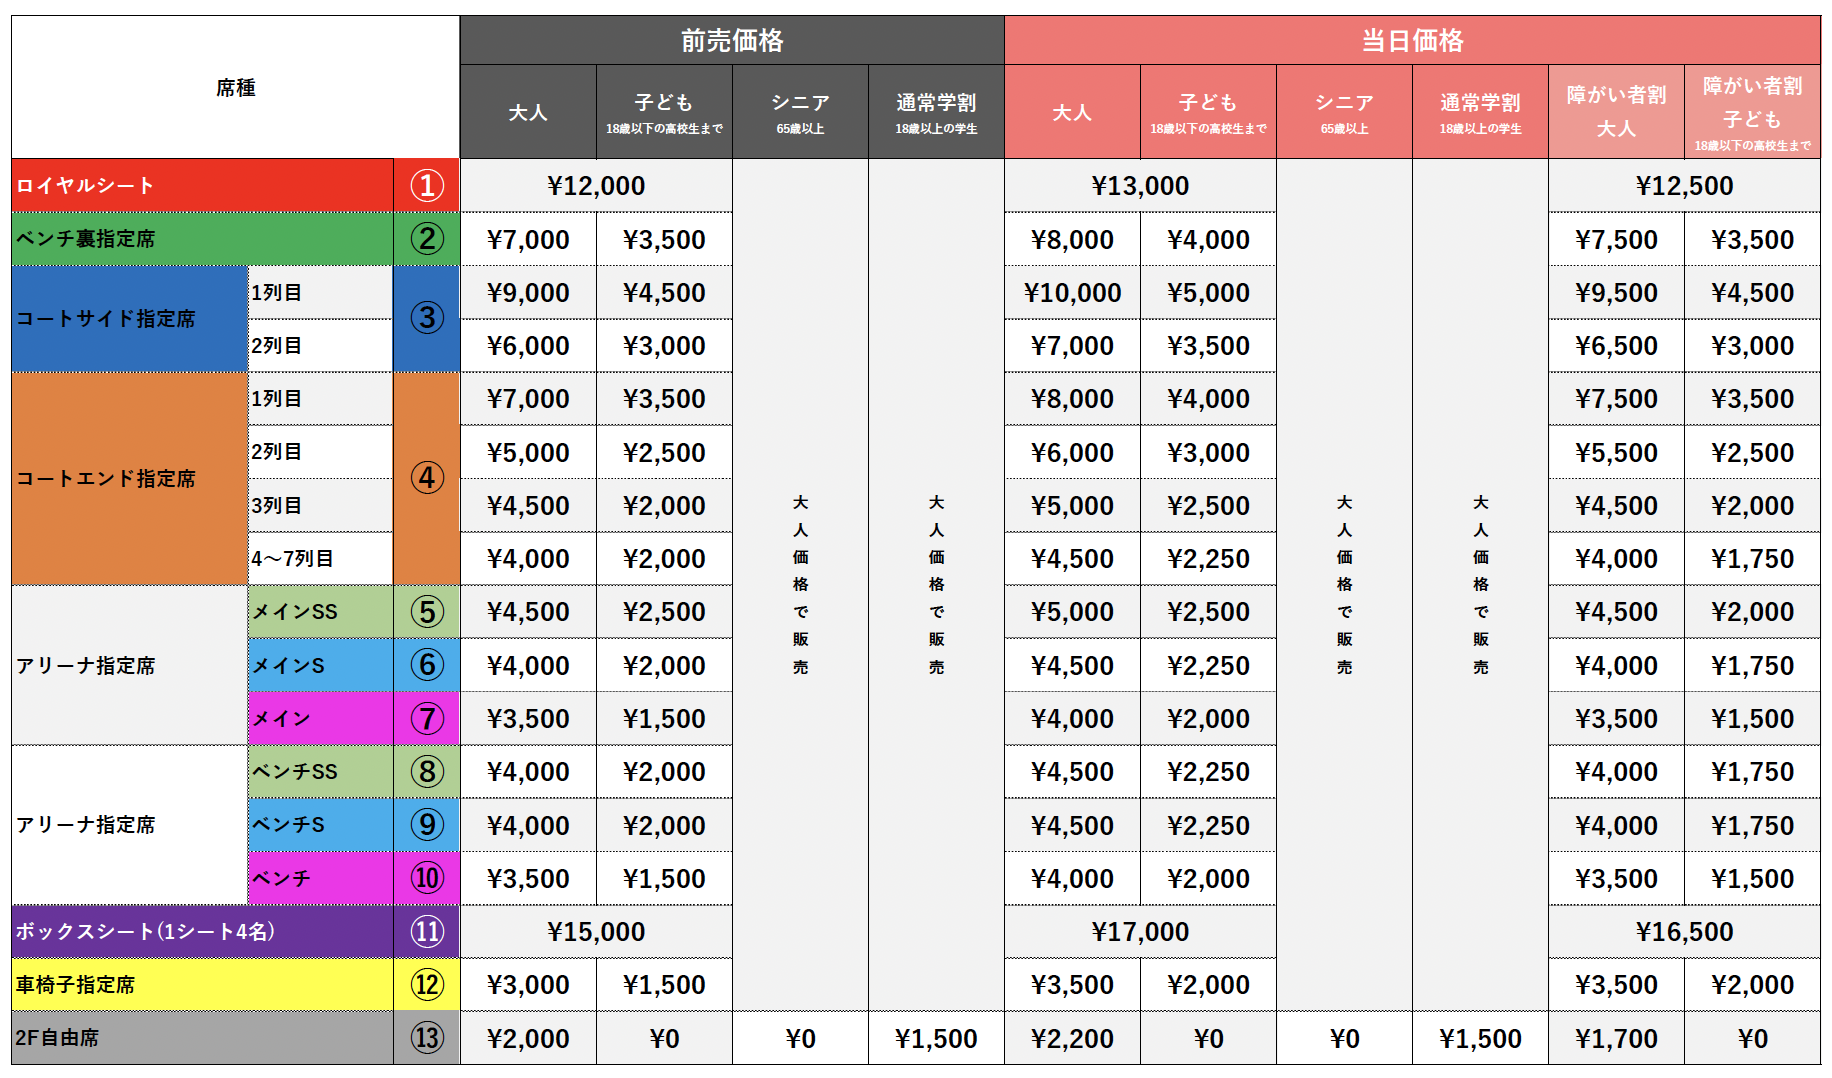This screenshot has height=1078, width=1832.
Task: Click the 前売価格 header
Action: 732,41
